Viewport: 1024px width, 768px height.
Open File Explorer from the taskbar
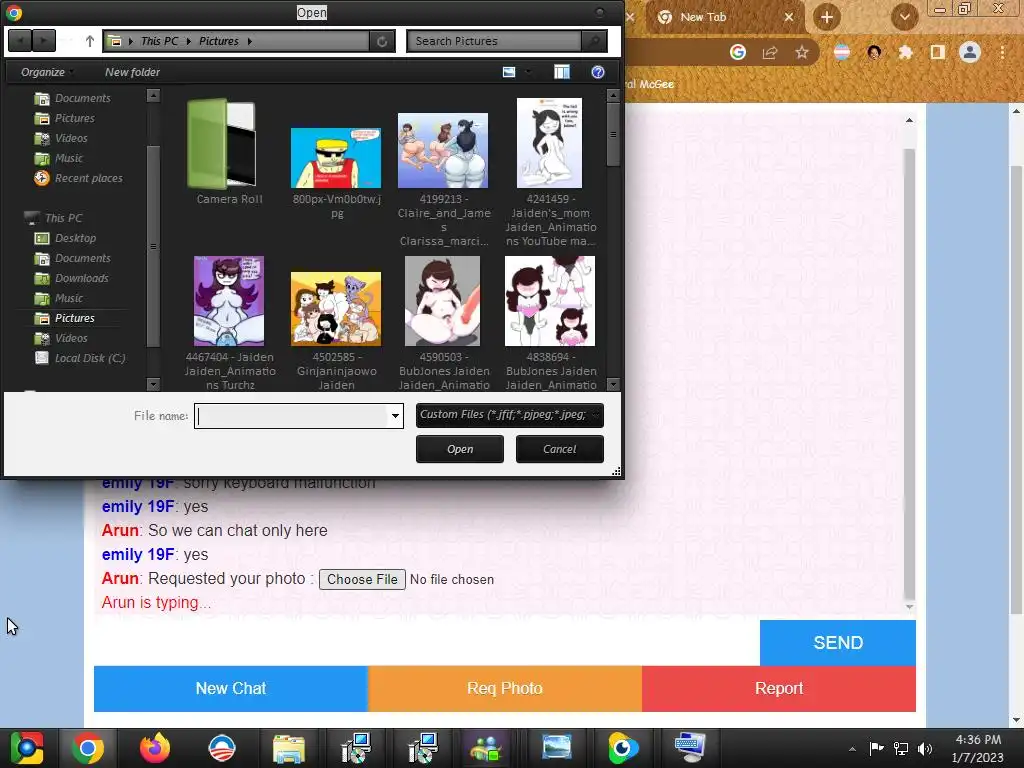pyautogui.click(x=289, y=748)
